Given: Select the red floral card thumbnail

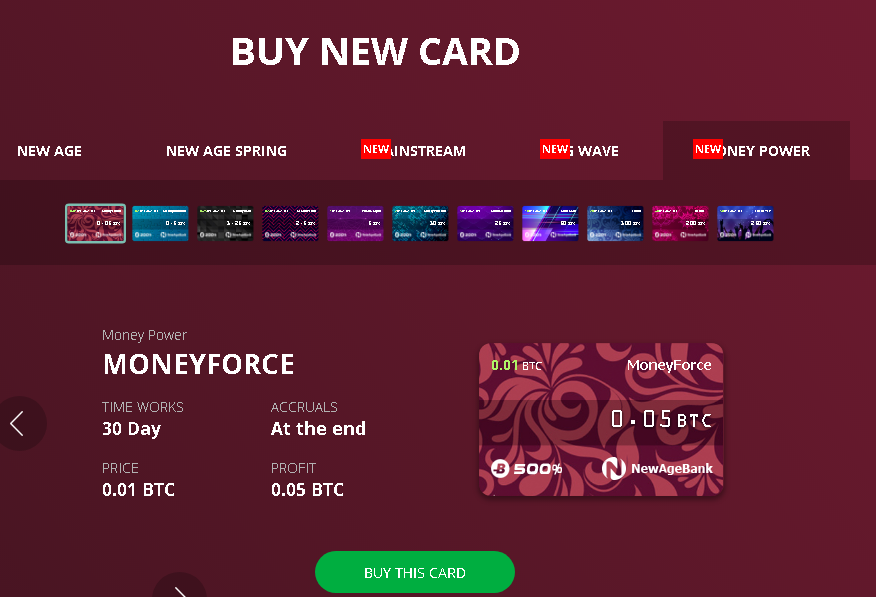Looking at the screenshot, I should (96, 223).
